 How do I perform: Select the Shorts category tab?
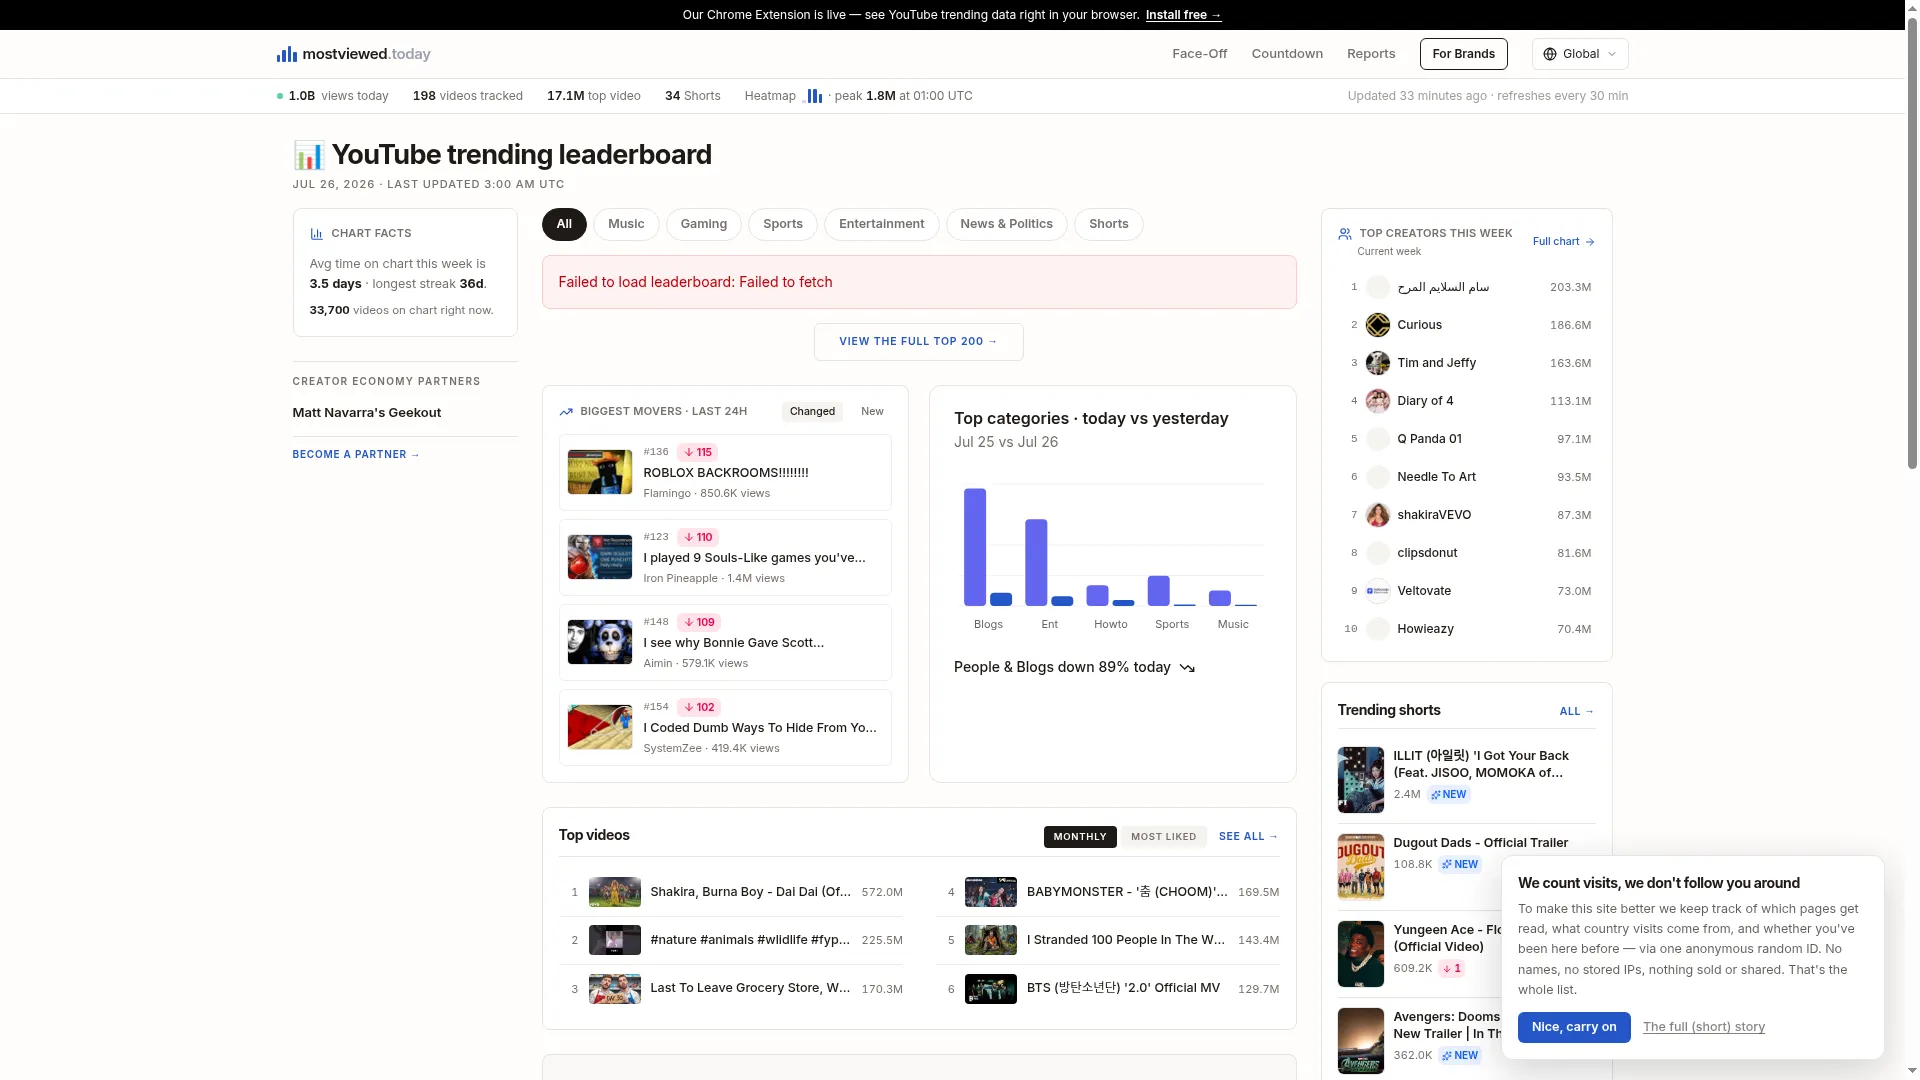pyautogui.click(x=1109, y=224)
